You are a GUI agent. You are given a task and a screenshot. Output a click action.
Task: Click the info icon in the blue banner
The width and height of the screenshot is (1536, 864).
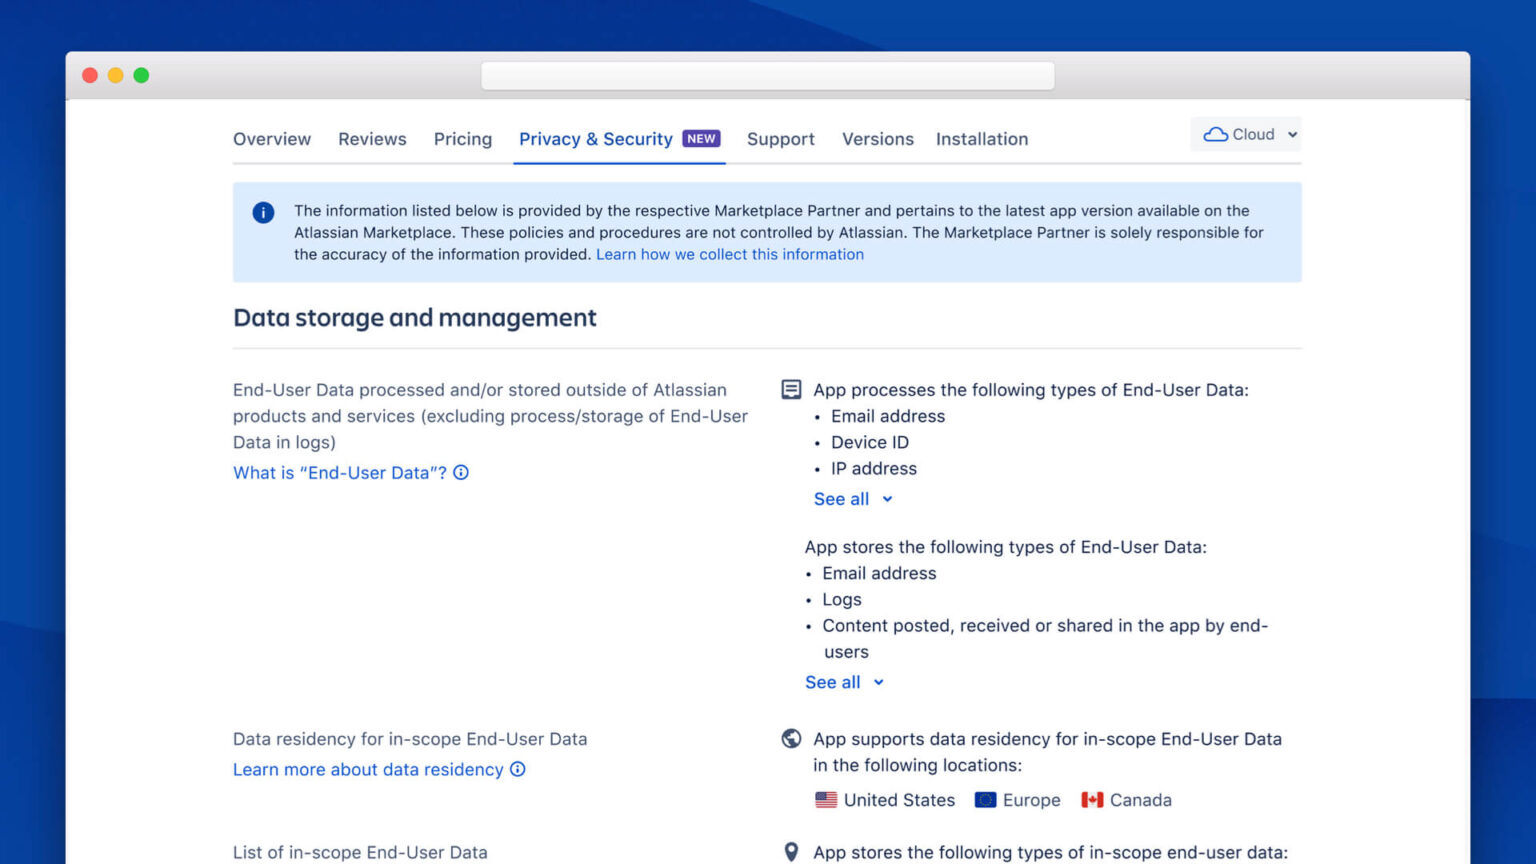[x=262, y=212]
